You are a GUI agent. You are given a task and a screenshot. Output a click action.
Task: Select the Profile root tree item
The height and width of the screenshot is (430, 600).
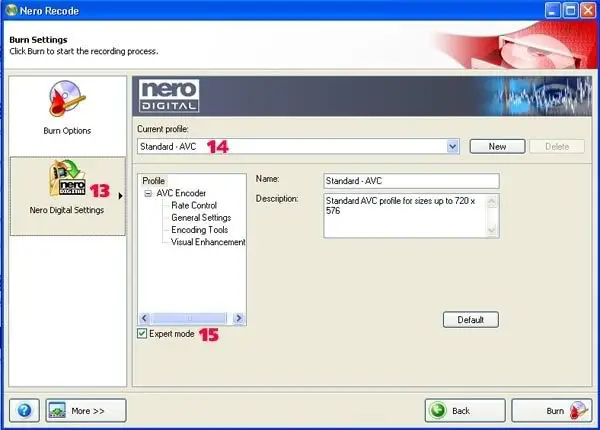(x=153, y=181)
